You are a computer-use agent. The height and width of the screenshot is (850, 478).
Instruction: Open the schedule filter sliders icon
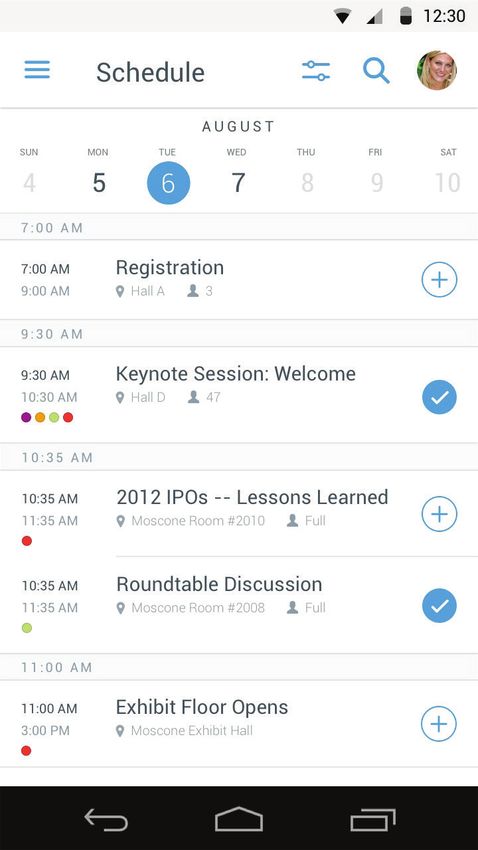pyautogui.click(x=316, y=71)
